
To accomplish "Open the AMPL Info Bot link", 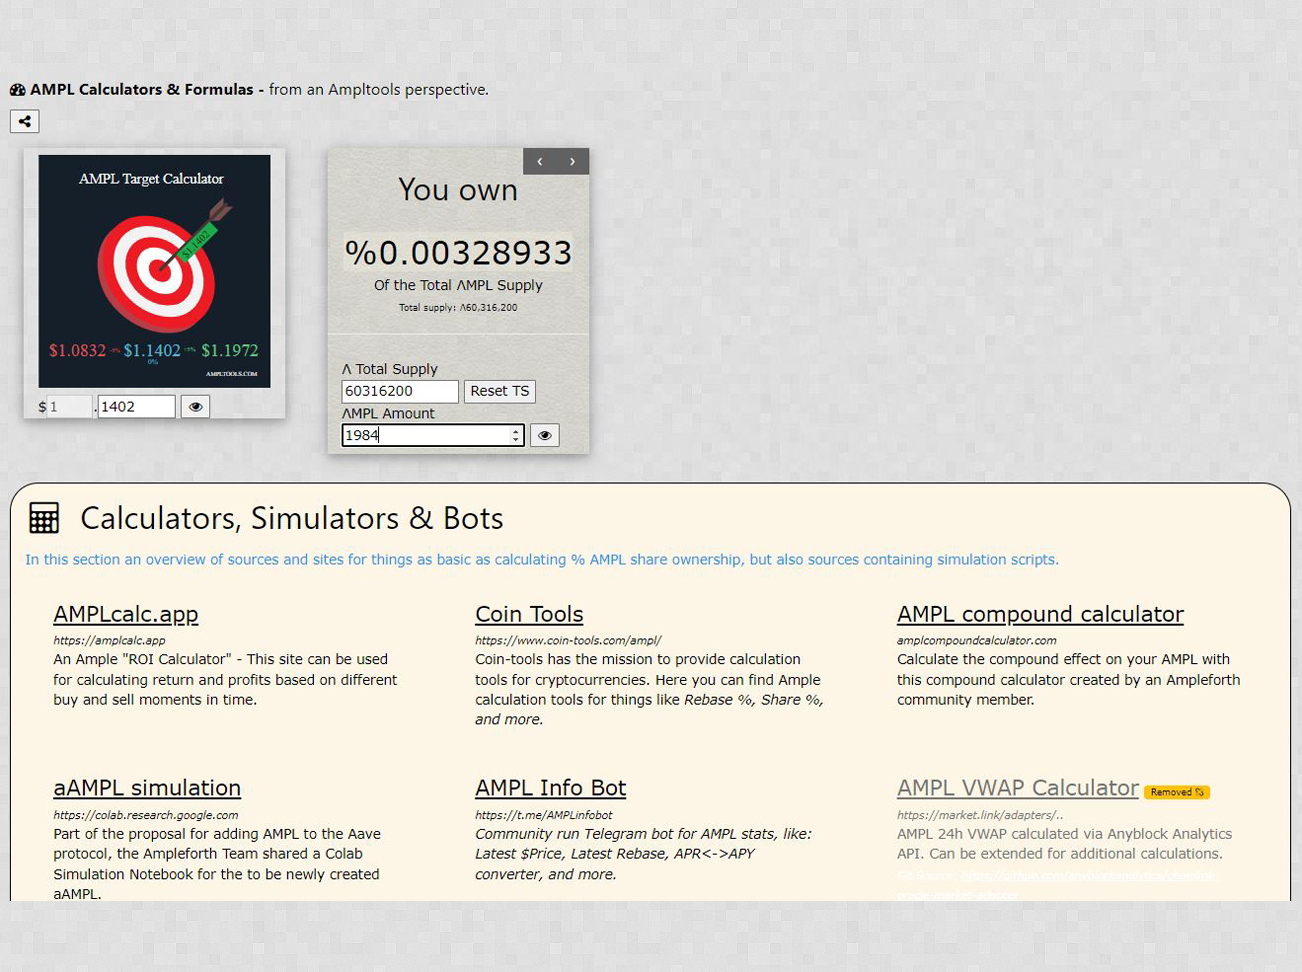I will [550, 788].
